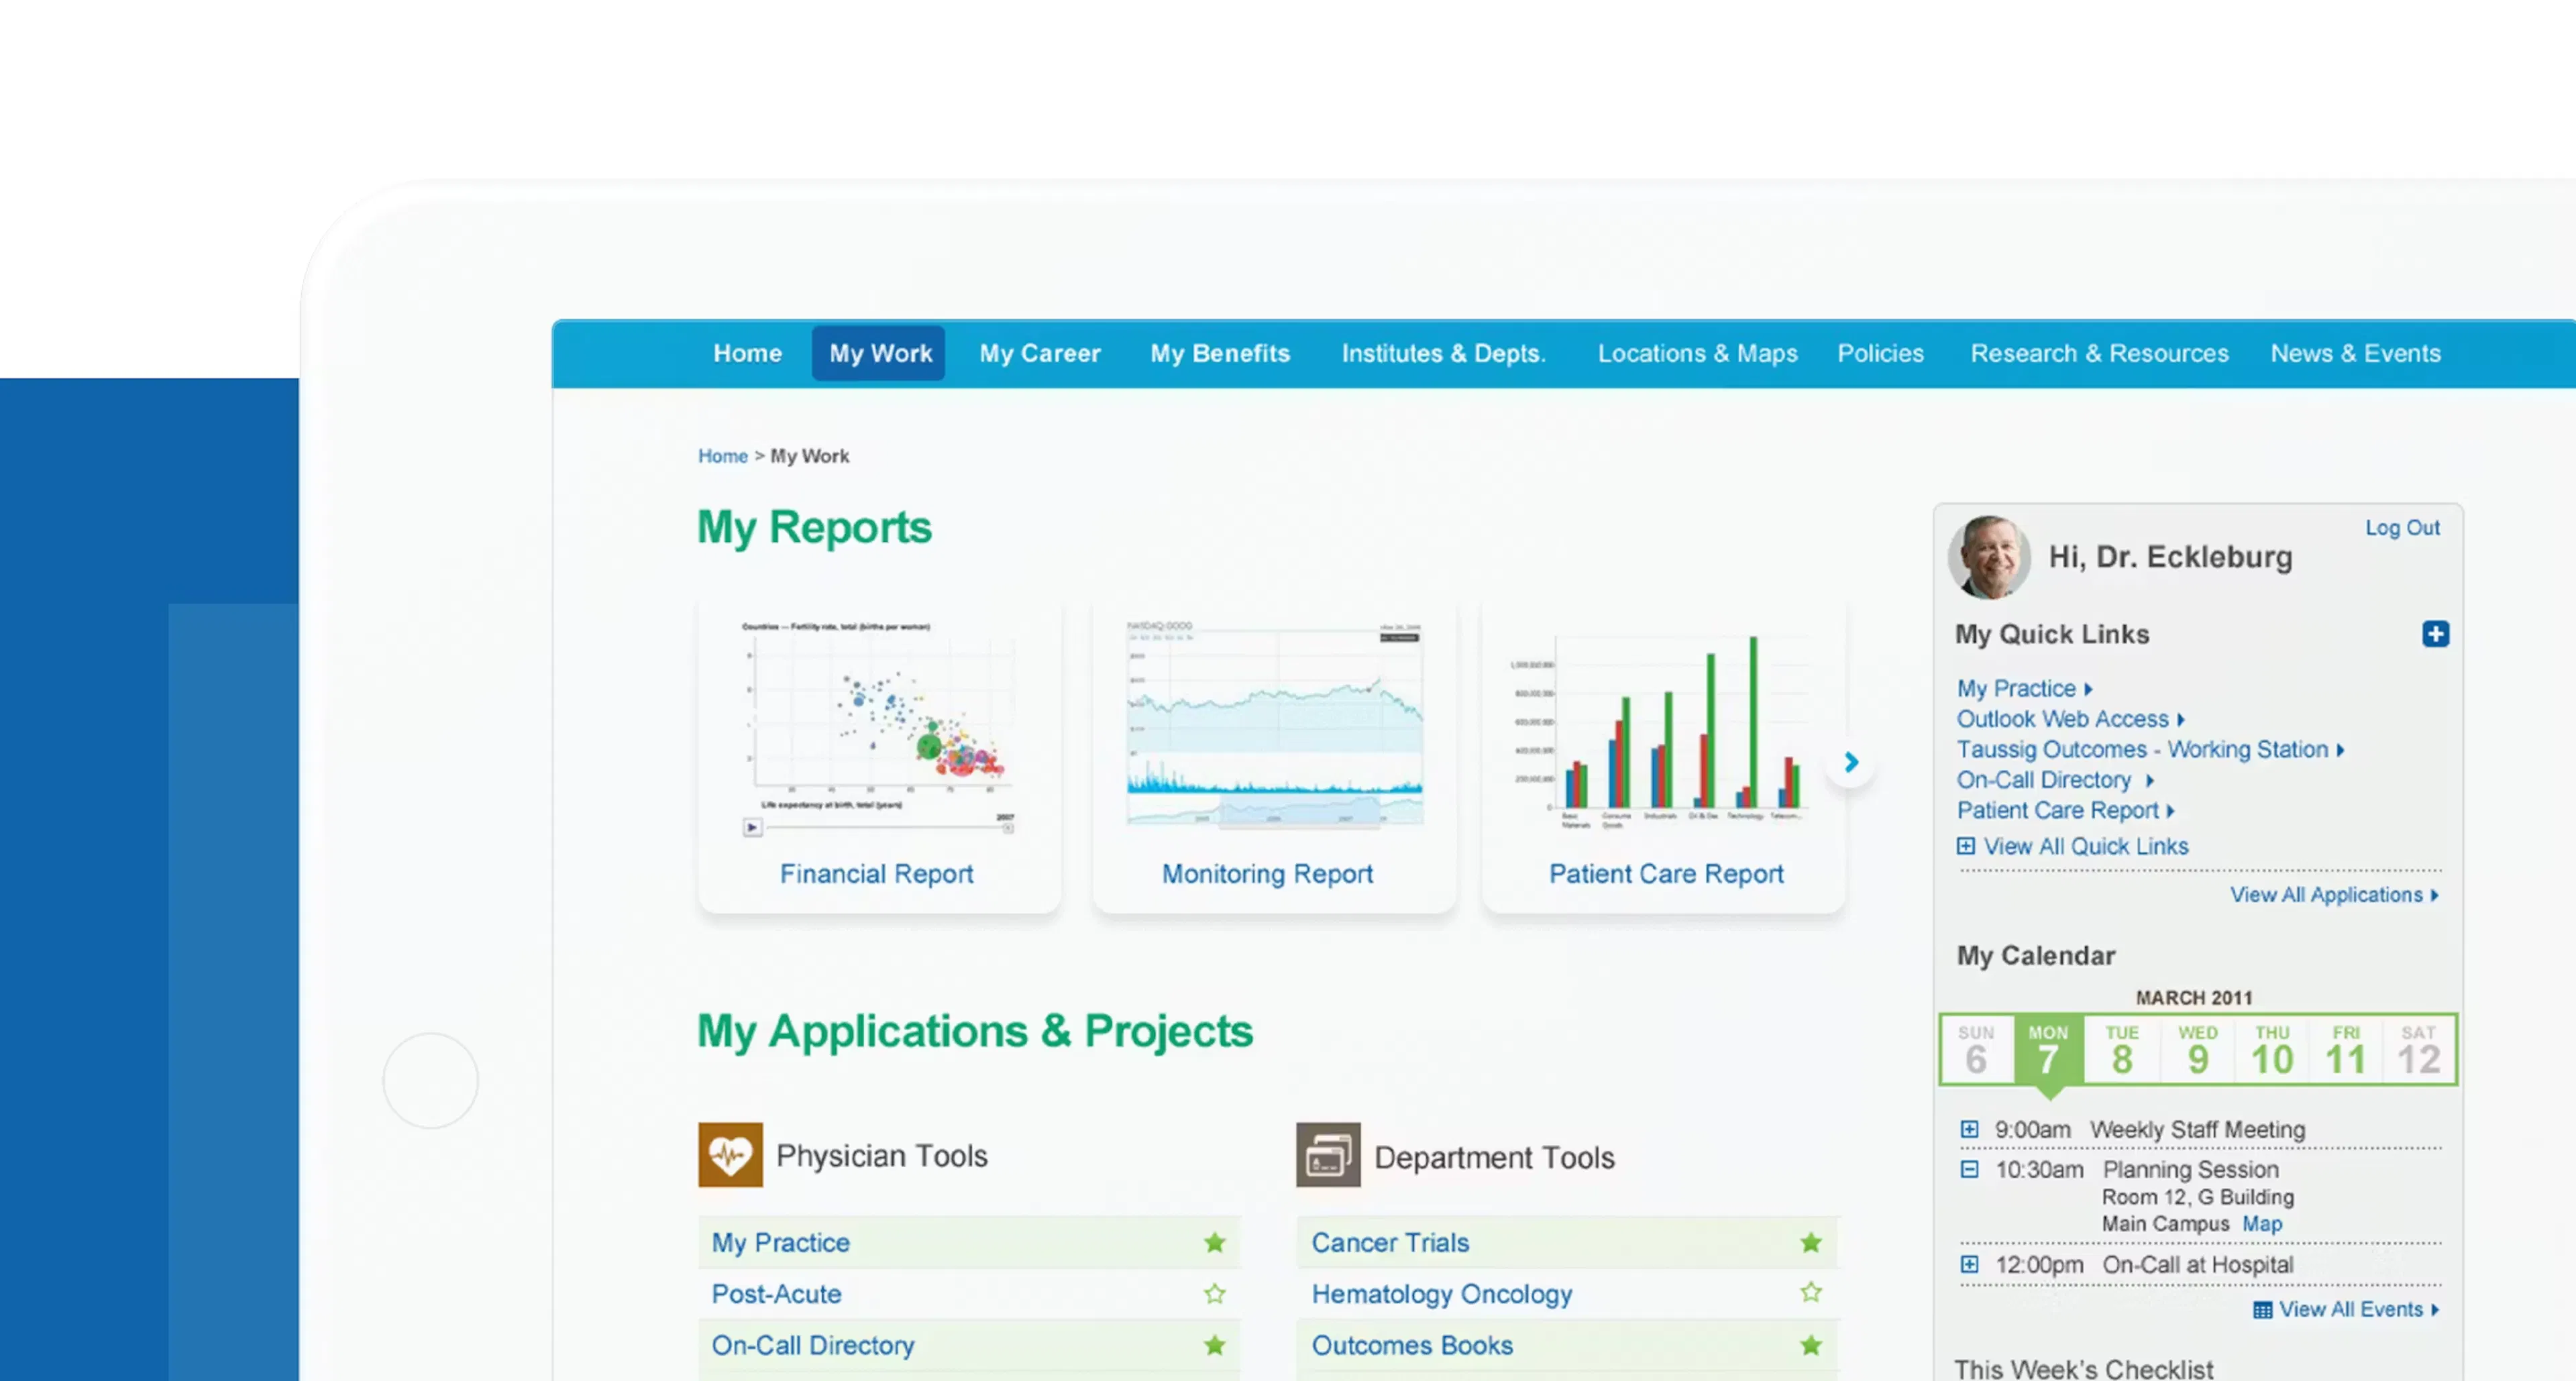
Task: Open the Policies navigation tab
Action: point(1880,353)
